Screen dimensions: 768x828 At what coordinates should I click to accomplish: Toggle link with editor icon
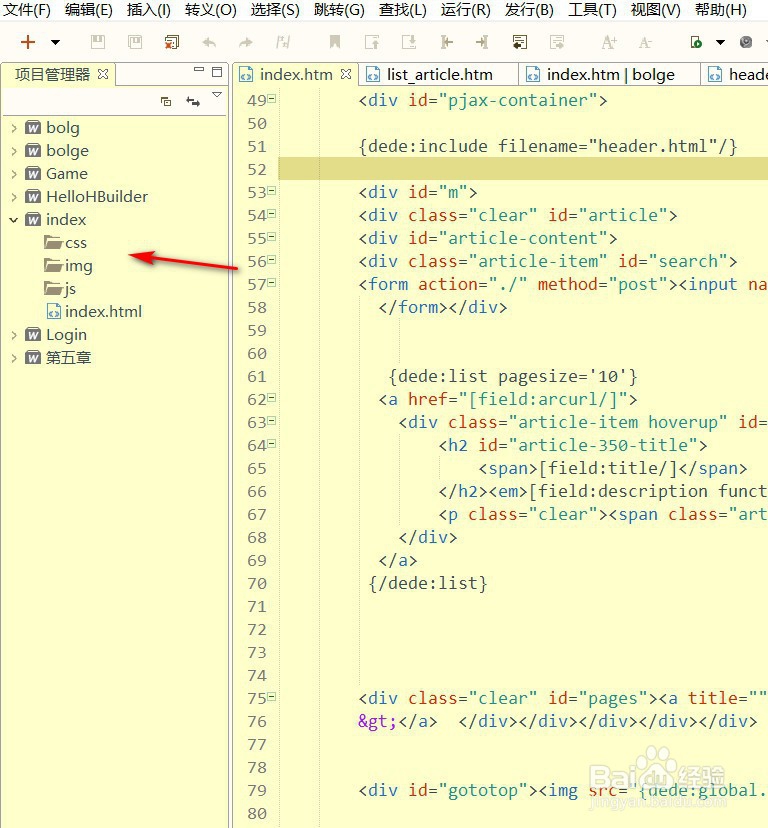point(193,101)
